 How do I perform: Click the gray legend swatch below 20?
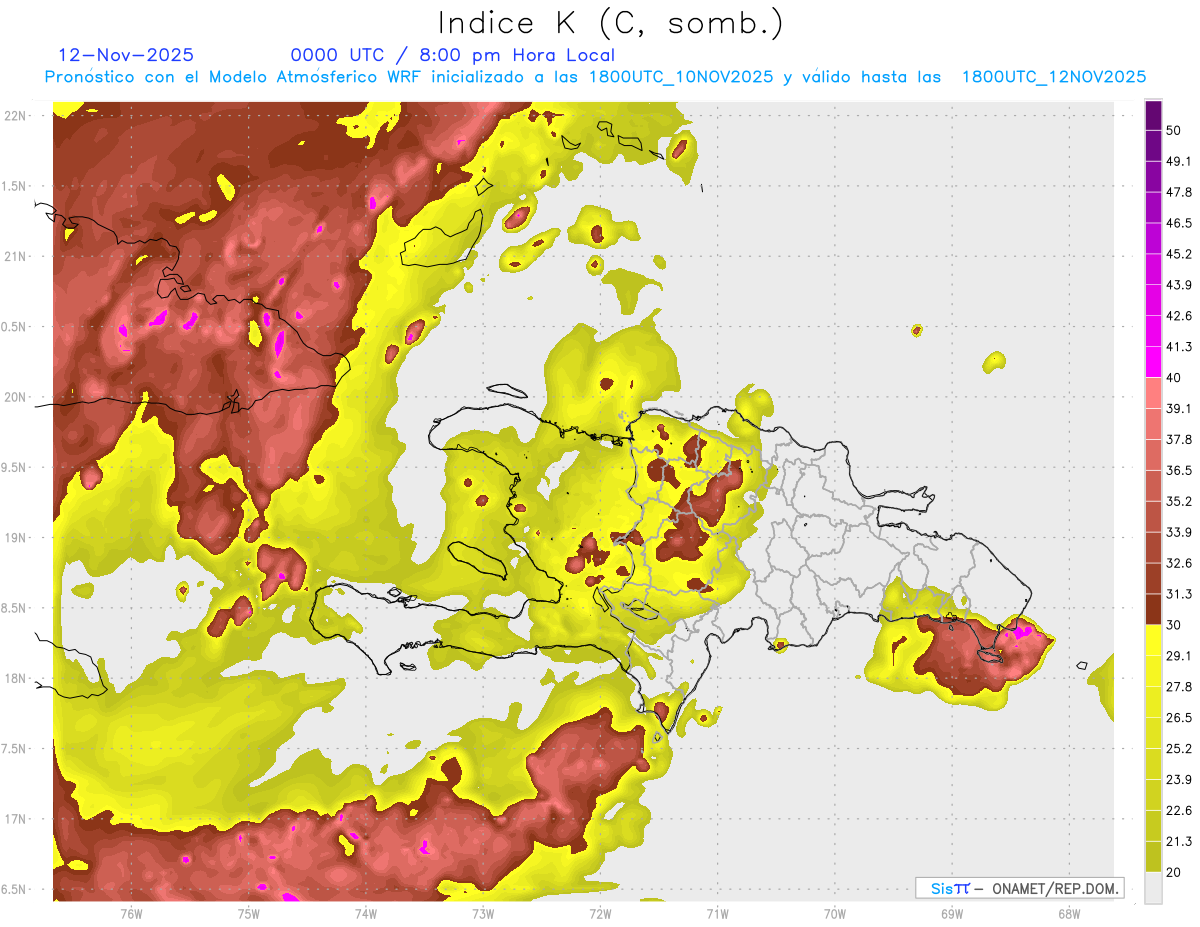pos(1153,888)
